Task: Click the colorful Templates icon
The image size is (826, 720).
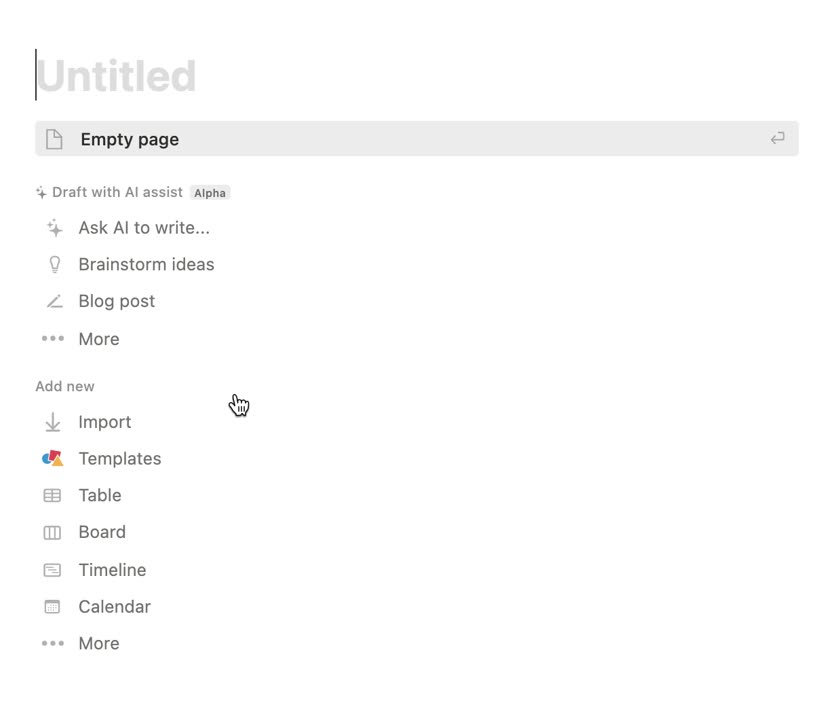Action: pyautogui.click(x=53, y=459)
